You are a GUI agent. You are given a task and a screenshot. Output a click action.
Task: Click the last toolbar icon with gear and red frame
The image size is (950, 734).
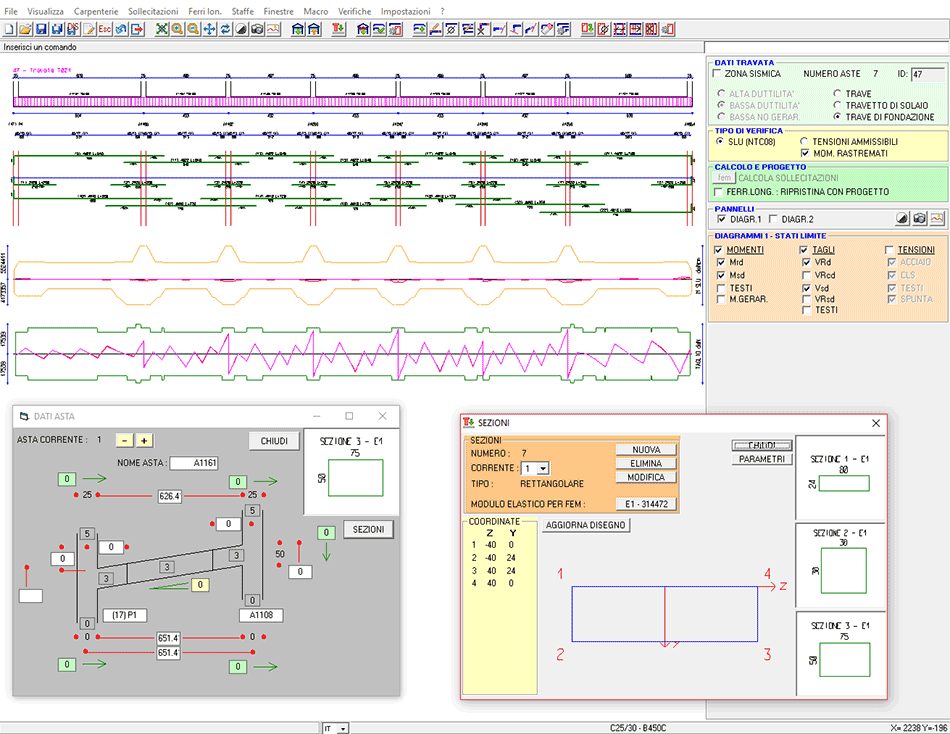(668, 29)
